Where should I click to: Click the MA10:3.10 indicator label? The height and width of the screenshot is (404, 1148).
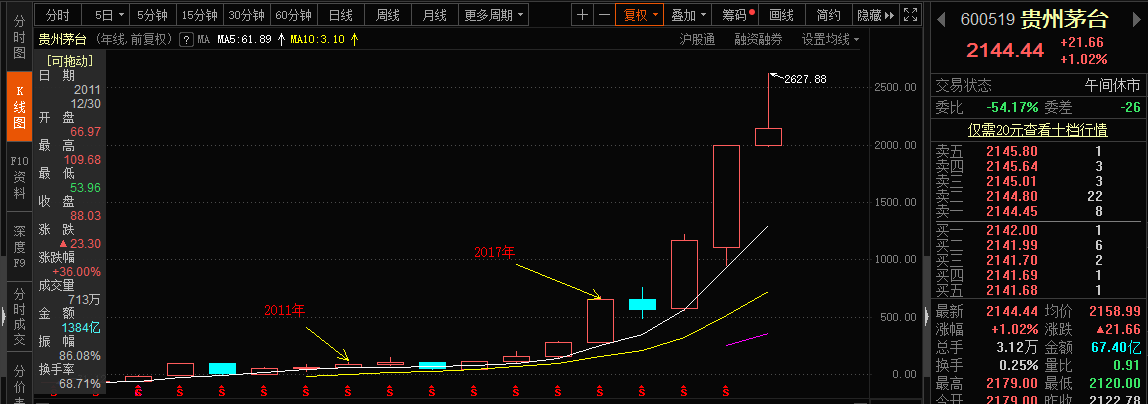tap(318, 40)
